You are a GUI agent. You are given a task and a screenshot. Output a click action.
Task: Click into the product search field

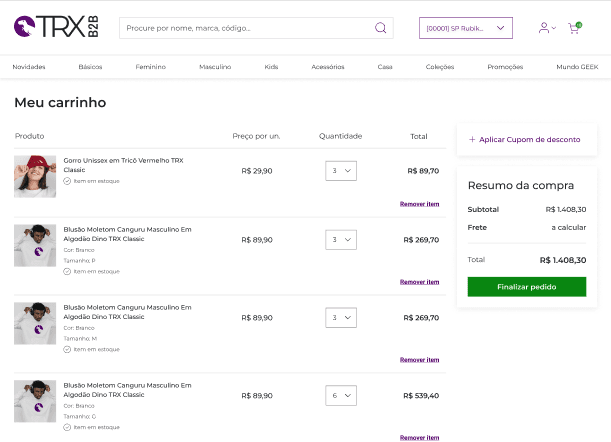[x=245, y=28]
